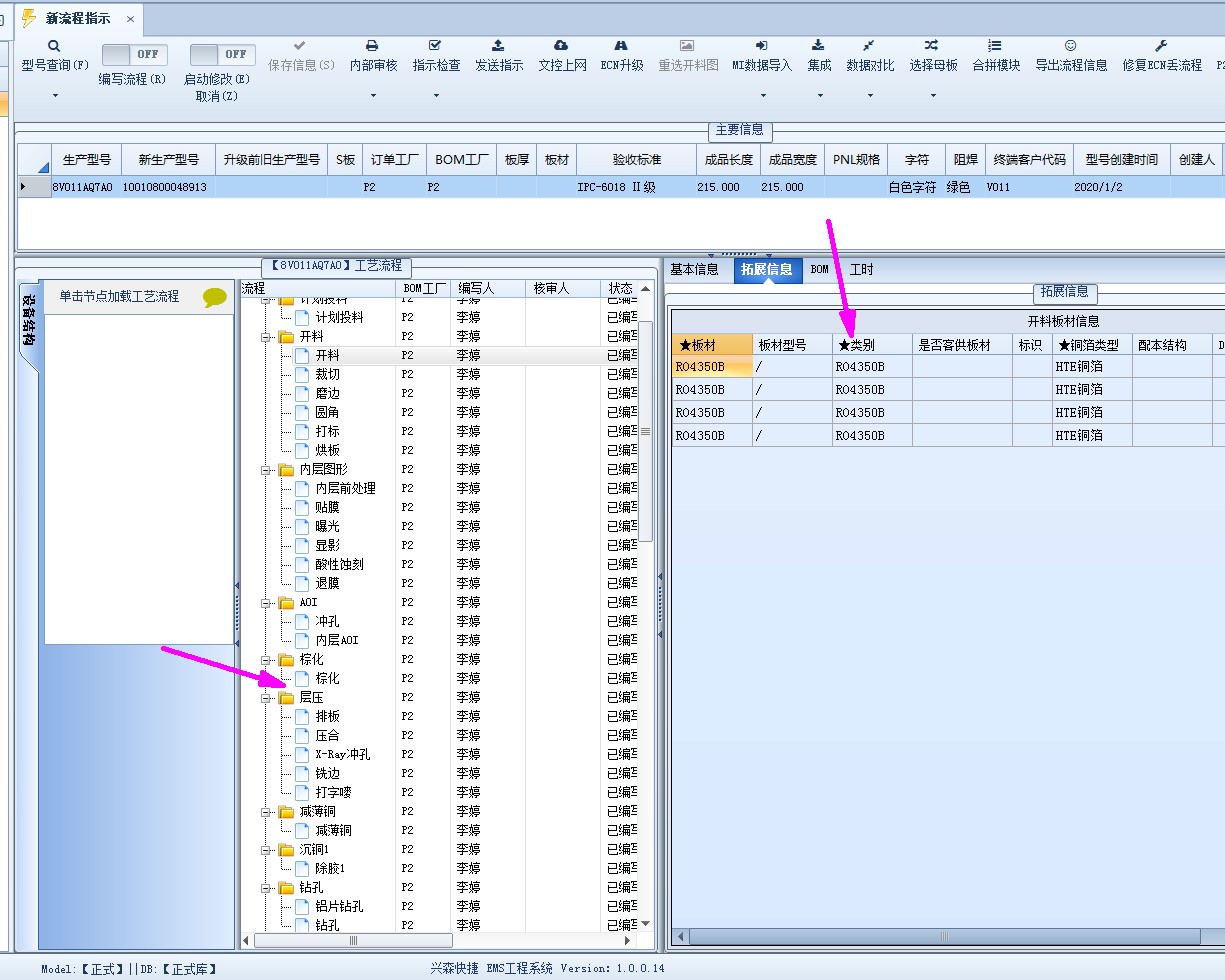Click the 合拼模块 list icon
Viewport: 1225px width, 980px height.
(x=995, y=46)
